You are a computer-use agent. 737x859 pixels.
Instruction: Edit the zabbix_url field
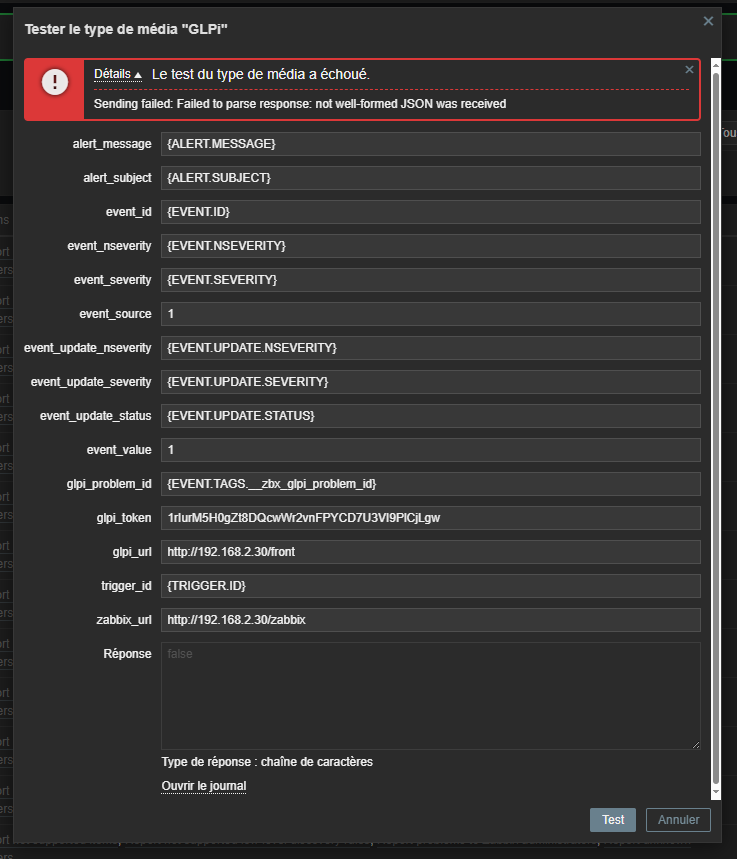tap(430, 620)
